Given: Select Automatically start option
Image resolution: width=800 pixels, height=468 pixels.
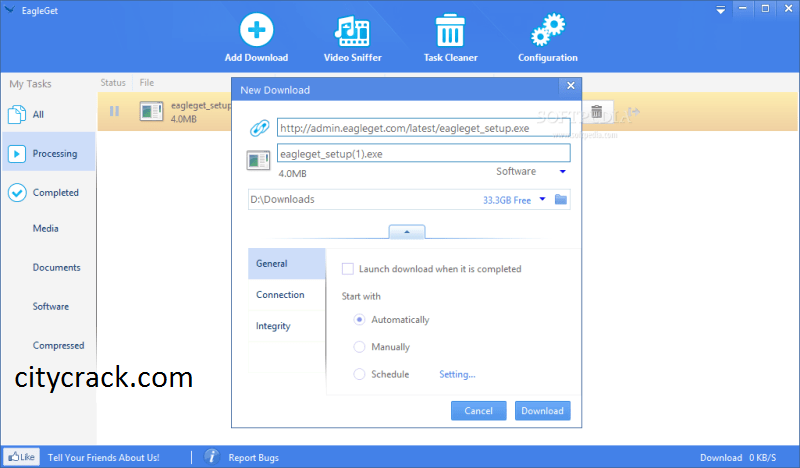Looking at the screenshot, I should click(x=359, y=319).
